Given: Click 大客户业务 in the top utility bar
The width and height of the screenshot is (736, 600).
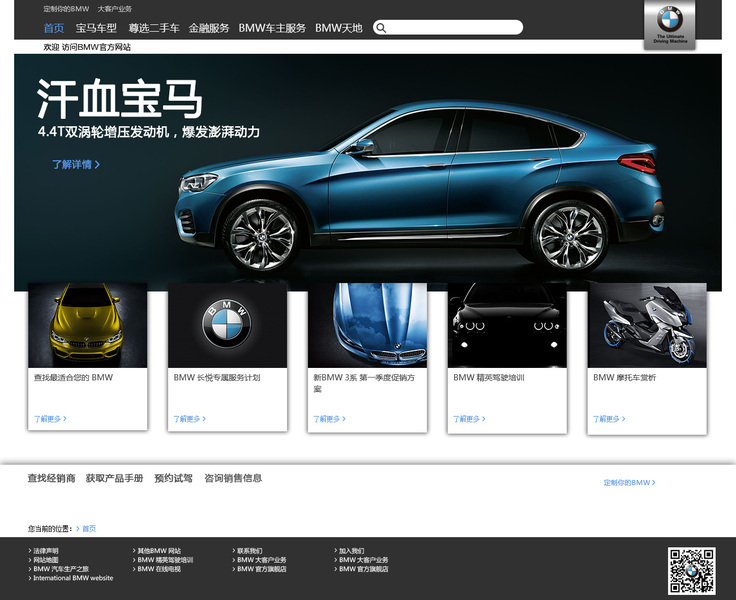Looking at the screenshot, I should click(x=115, y=9).
